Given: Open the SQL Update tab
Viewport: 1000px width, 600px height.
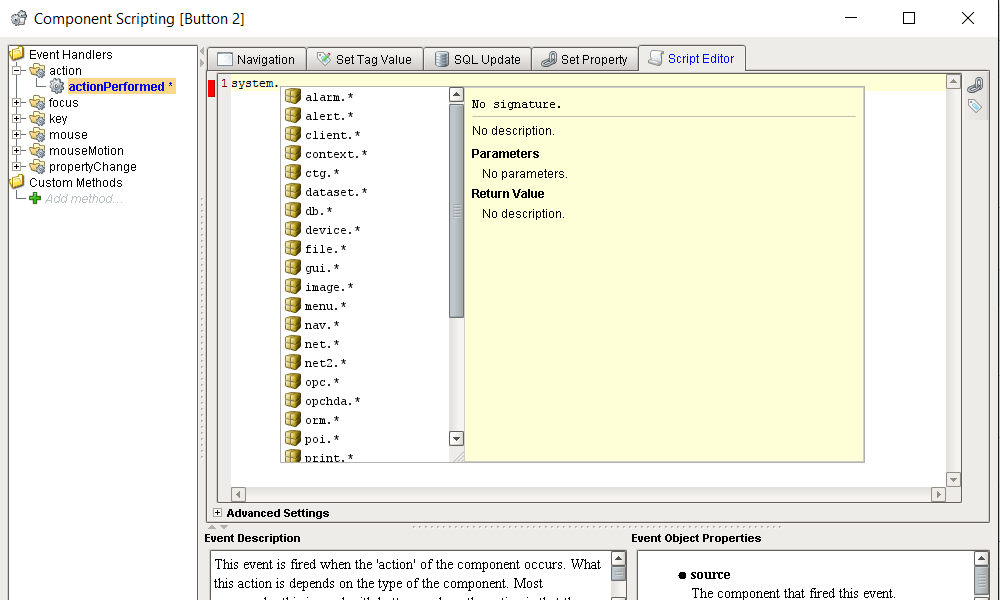Looking at the screenshot, I should pyautogui.click(x=478, y=59).
